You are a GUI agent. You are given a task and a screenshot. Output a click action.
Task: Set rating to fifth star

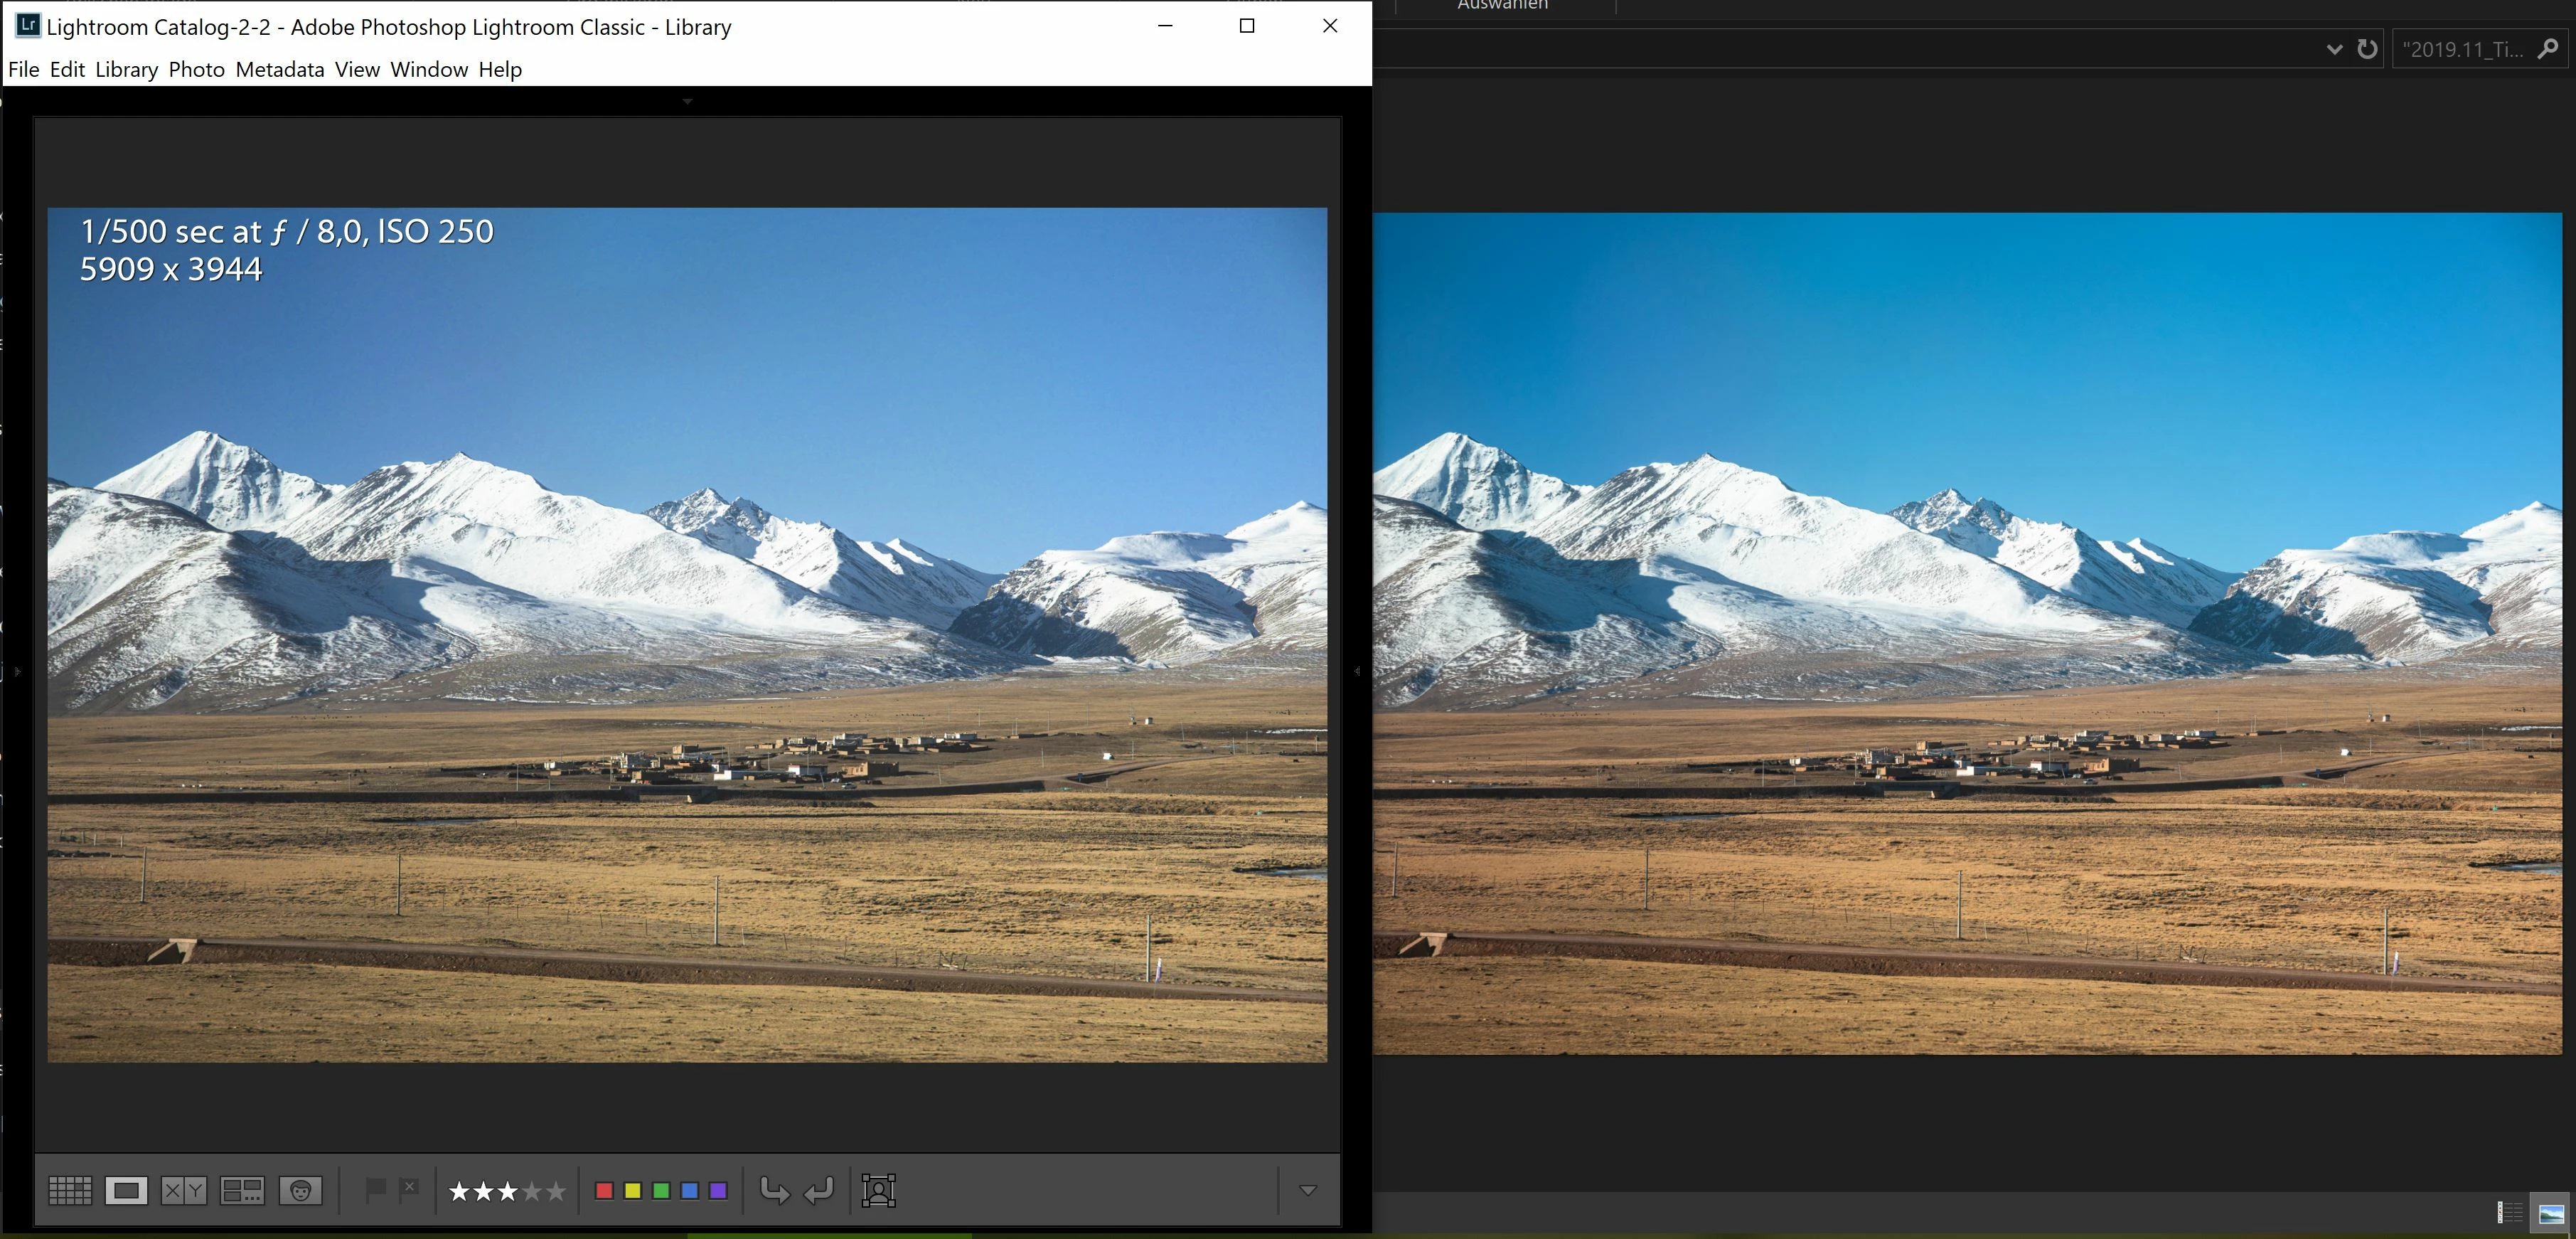click(x=556, y=1191)
